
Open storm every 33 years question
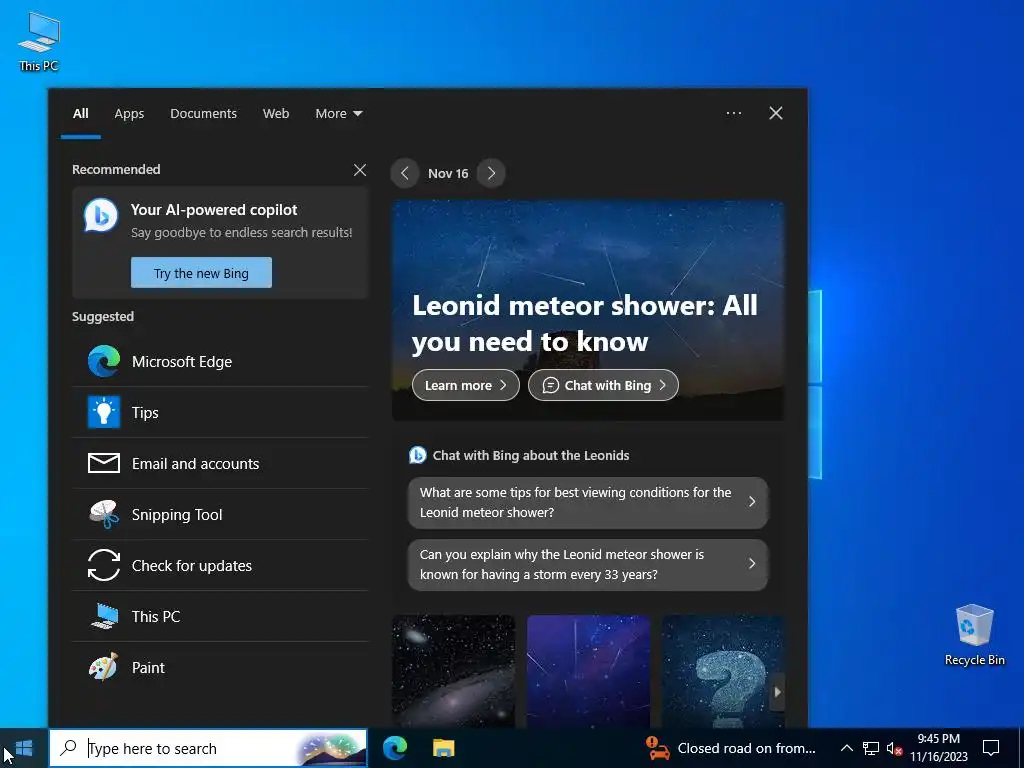click(x=588, y=564)
